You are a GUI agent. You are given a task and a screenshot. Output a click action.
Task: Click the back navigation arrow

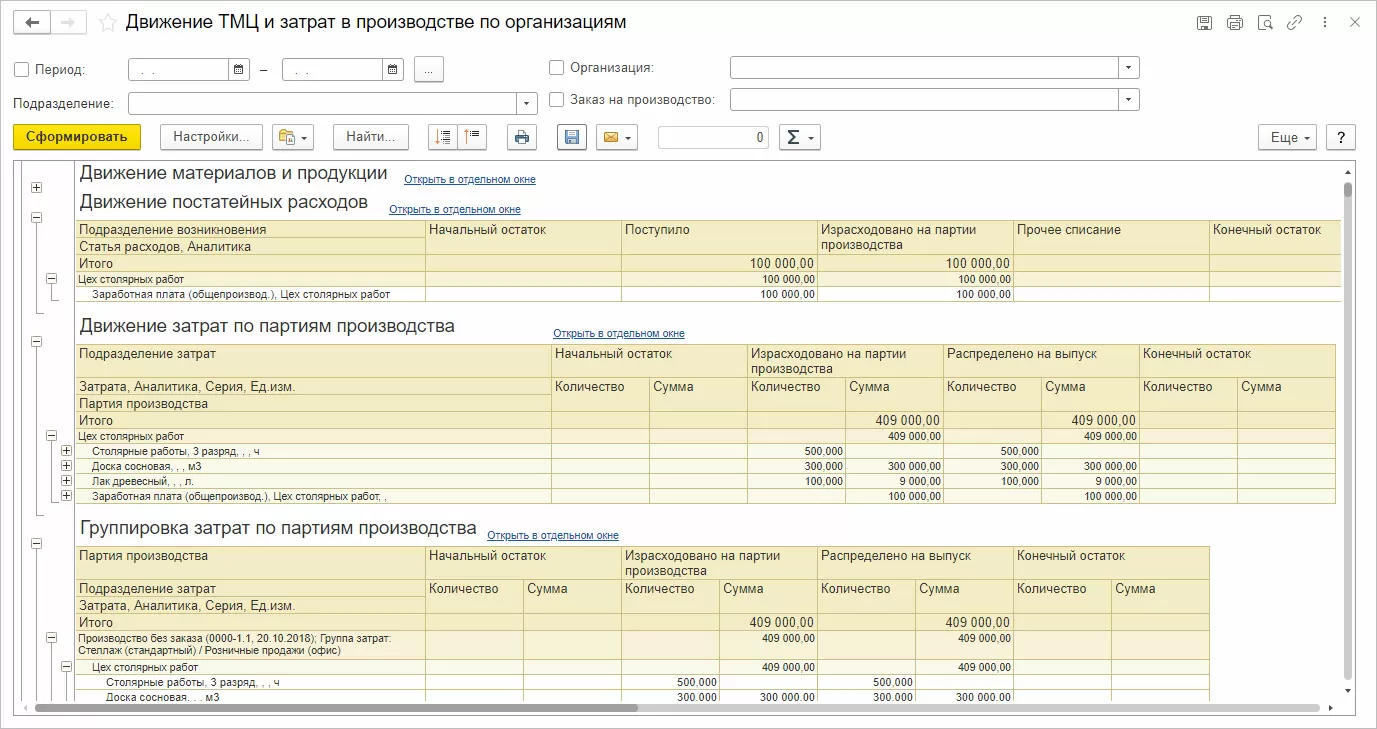[33, 22]
